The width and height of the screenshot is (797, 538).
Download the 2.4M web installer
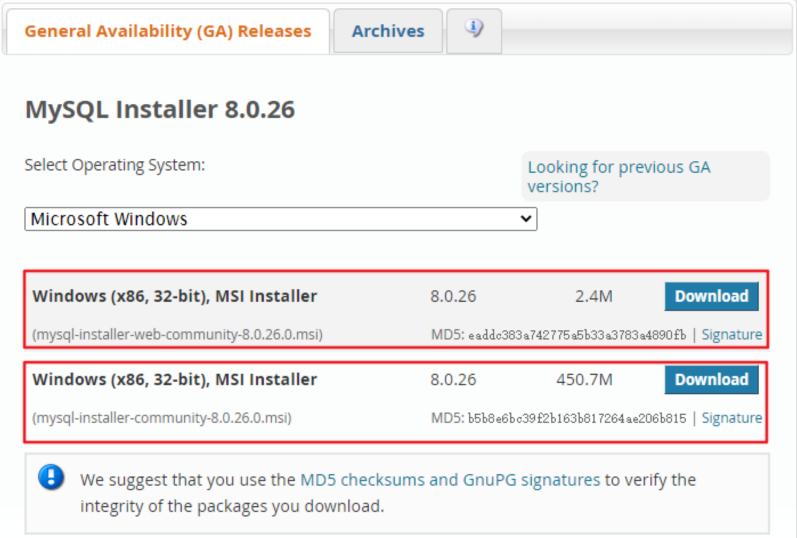pos(711,296)
